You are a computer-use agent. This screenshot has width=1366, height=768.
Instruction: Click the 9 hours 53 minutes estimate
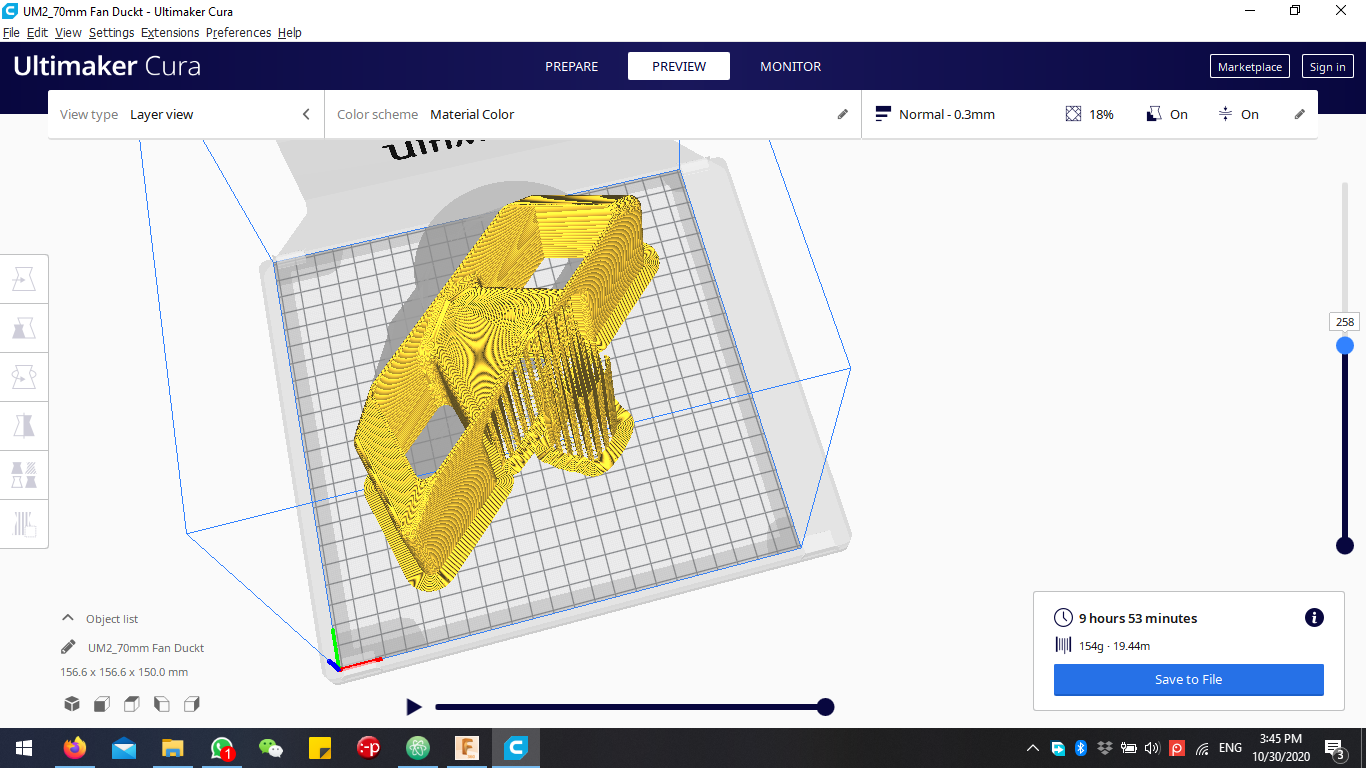1137,618
